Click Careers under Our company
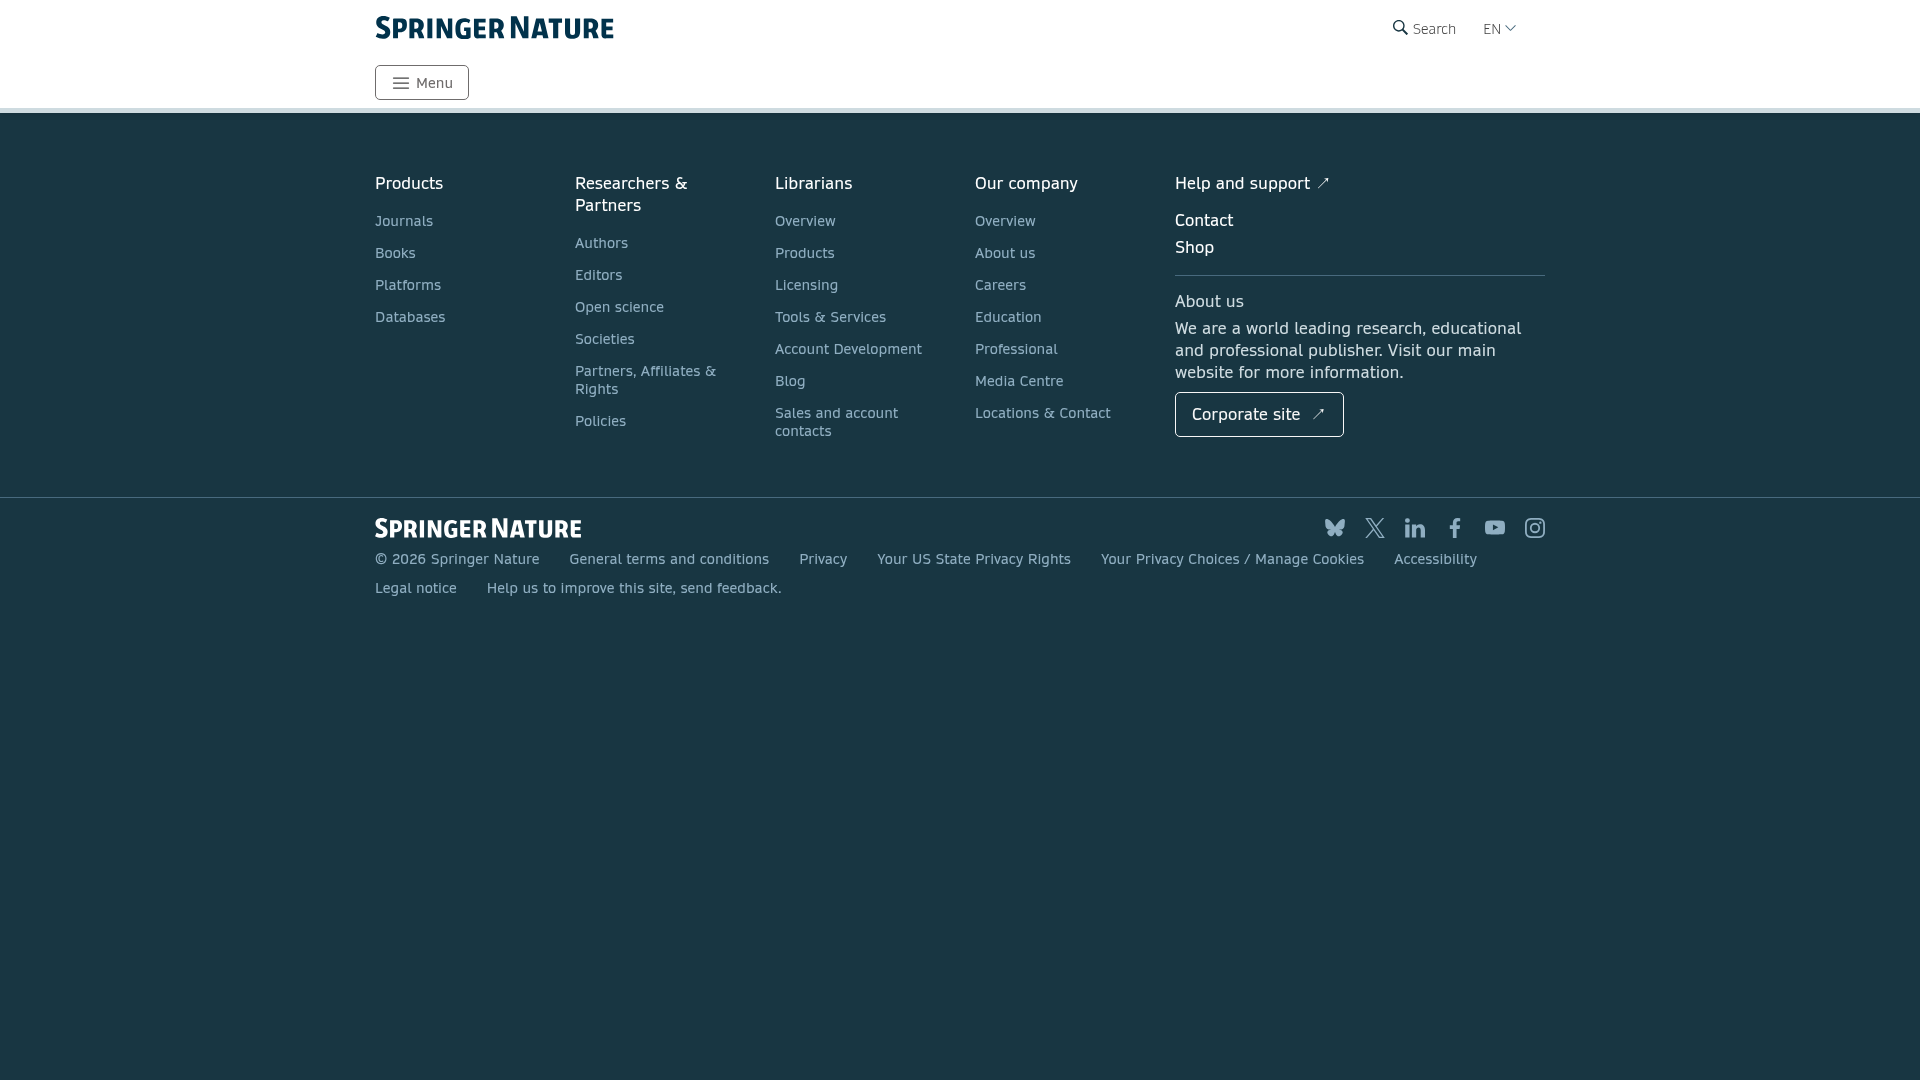This screenshot has height=1080, width=1920. click(x=1000, y=285)
